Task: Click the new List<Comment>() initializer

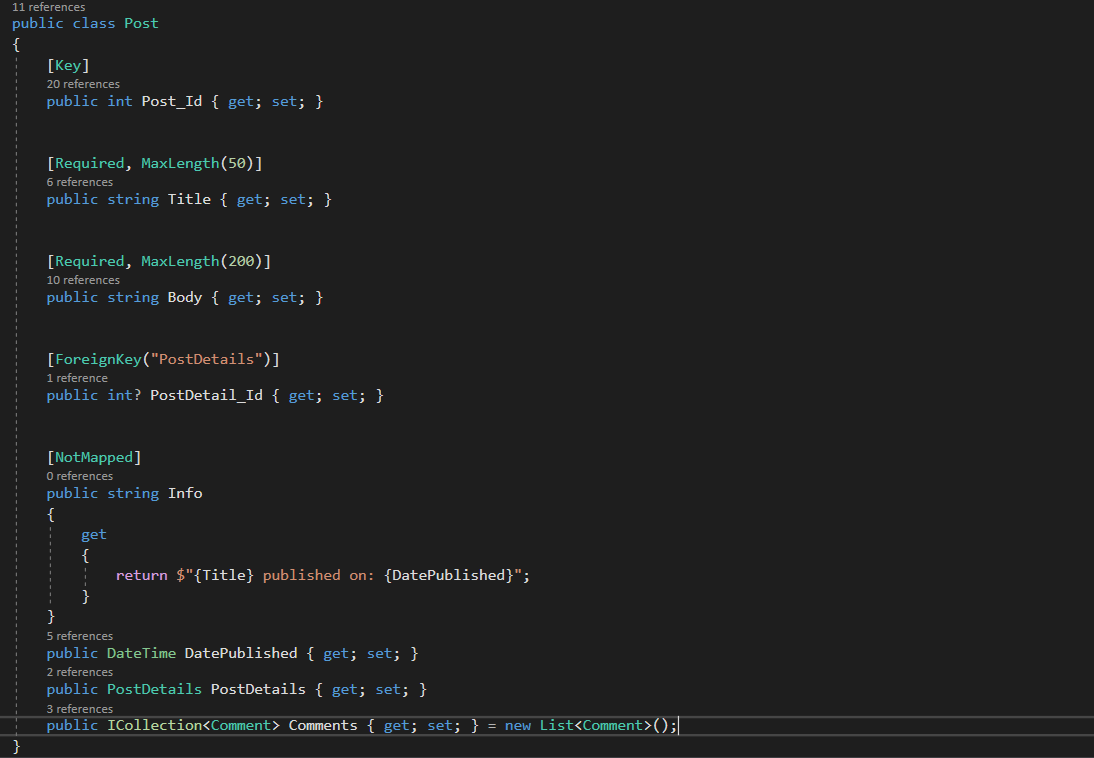Action: pyautogui.click(x=587, y=725)
